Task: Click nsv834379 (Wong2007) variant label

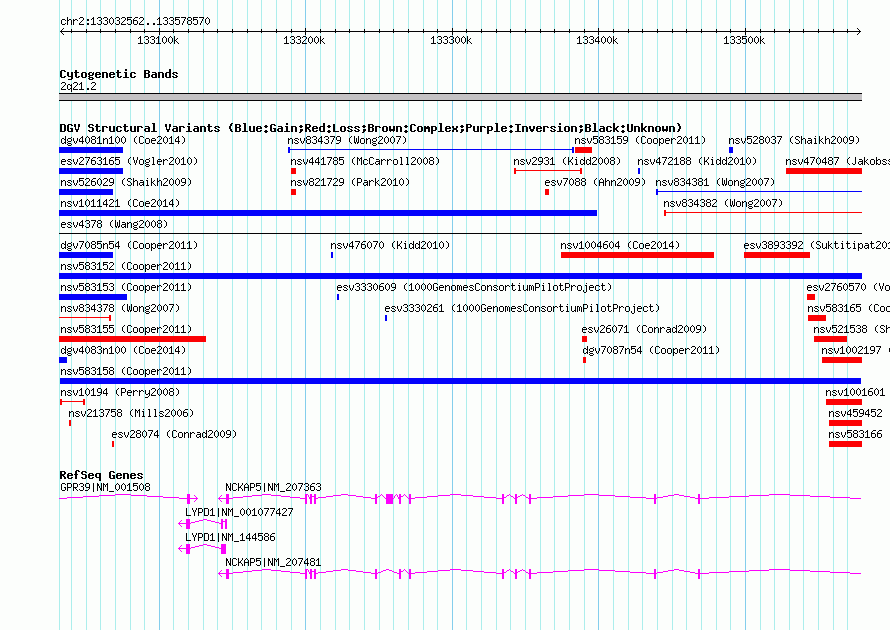Action: pos(347,140)
